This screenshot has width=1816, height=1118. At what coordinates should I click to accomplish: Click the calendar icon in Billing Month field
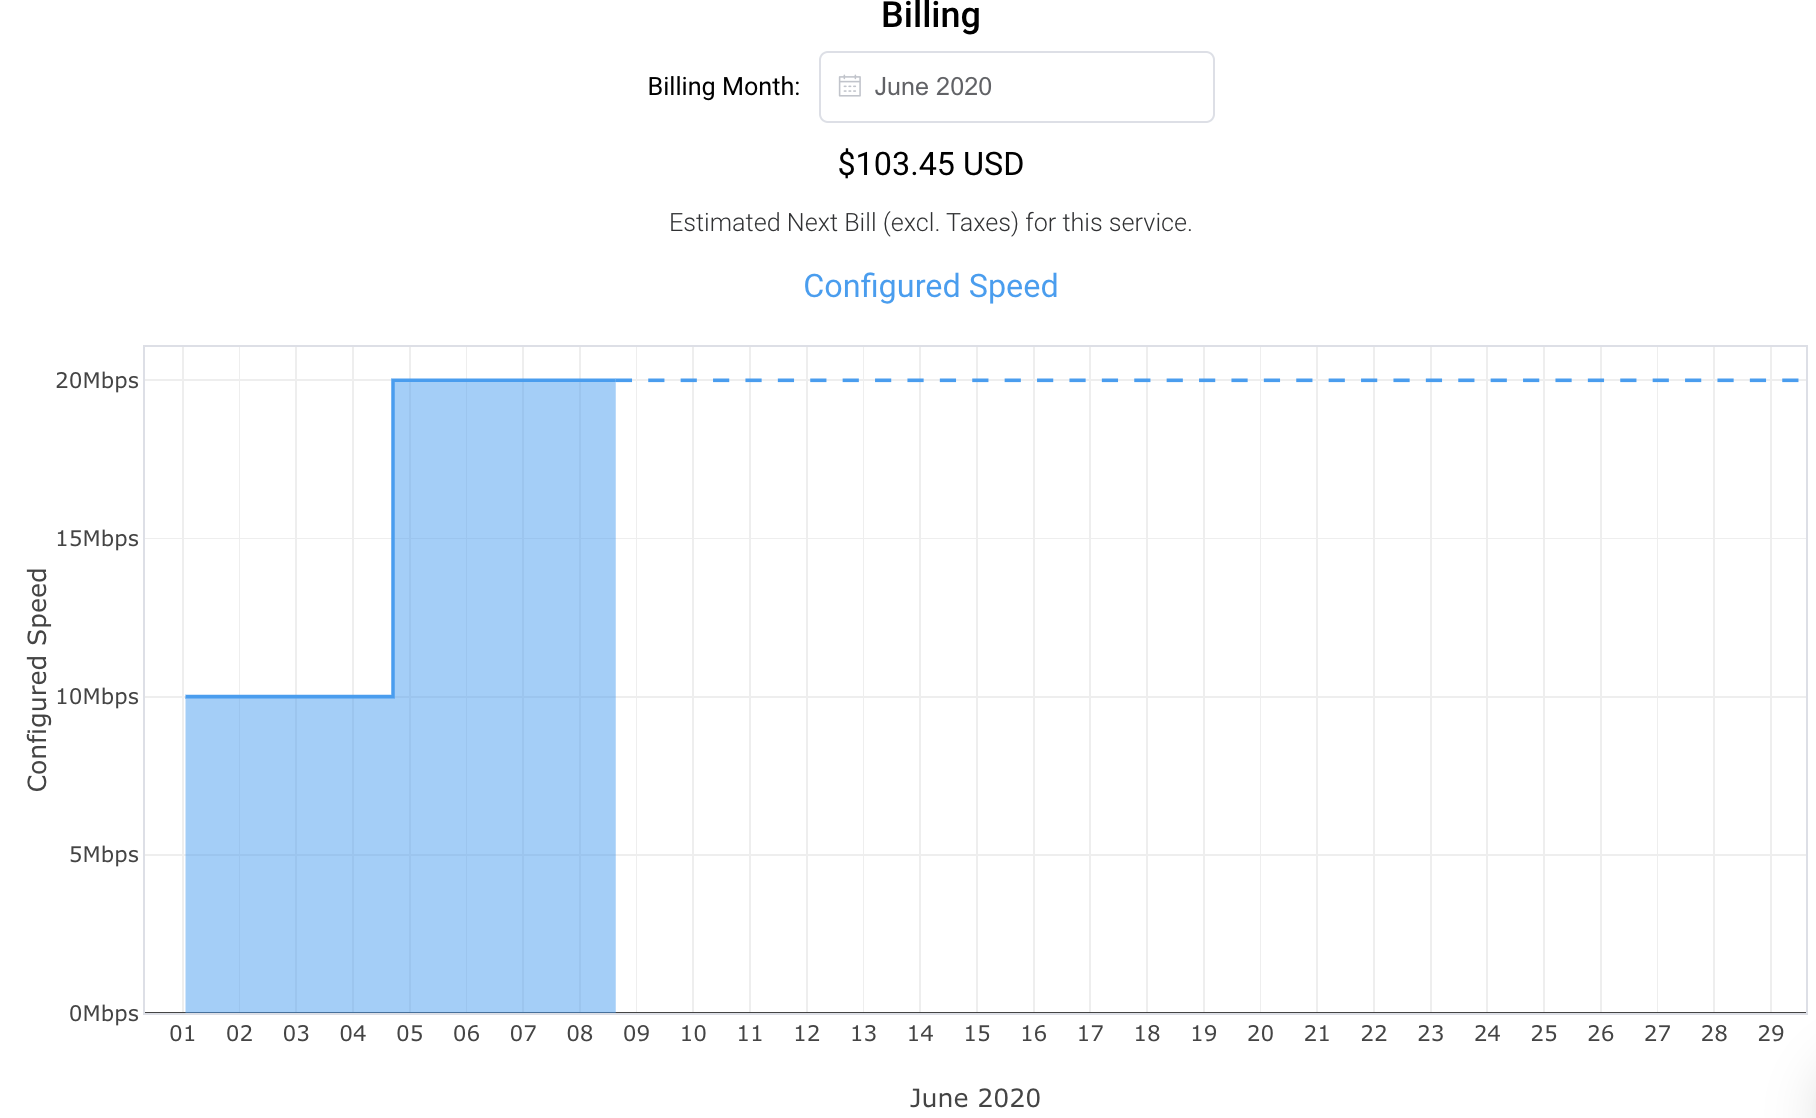(849, 86)
